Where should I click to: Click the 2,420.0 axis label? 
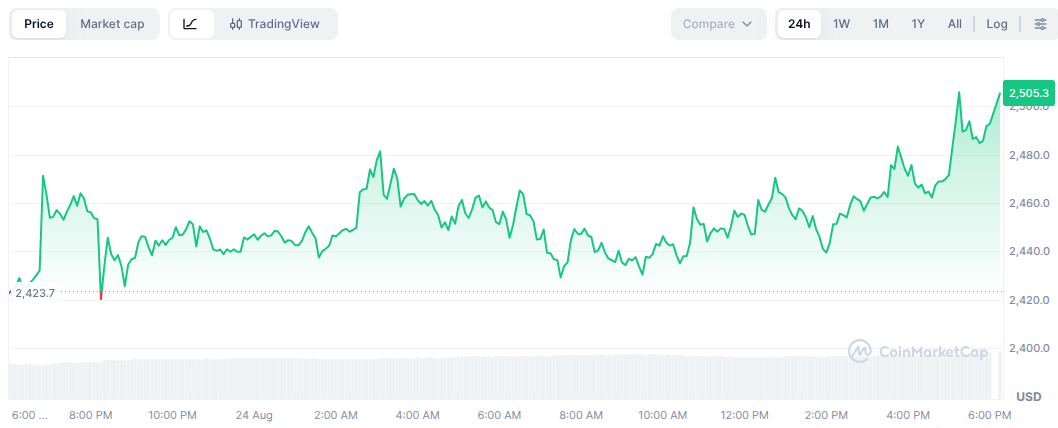[1029, 300]
